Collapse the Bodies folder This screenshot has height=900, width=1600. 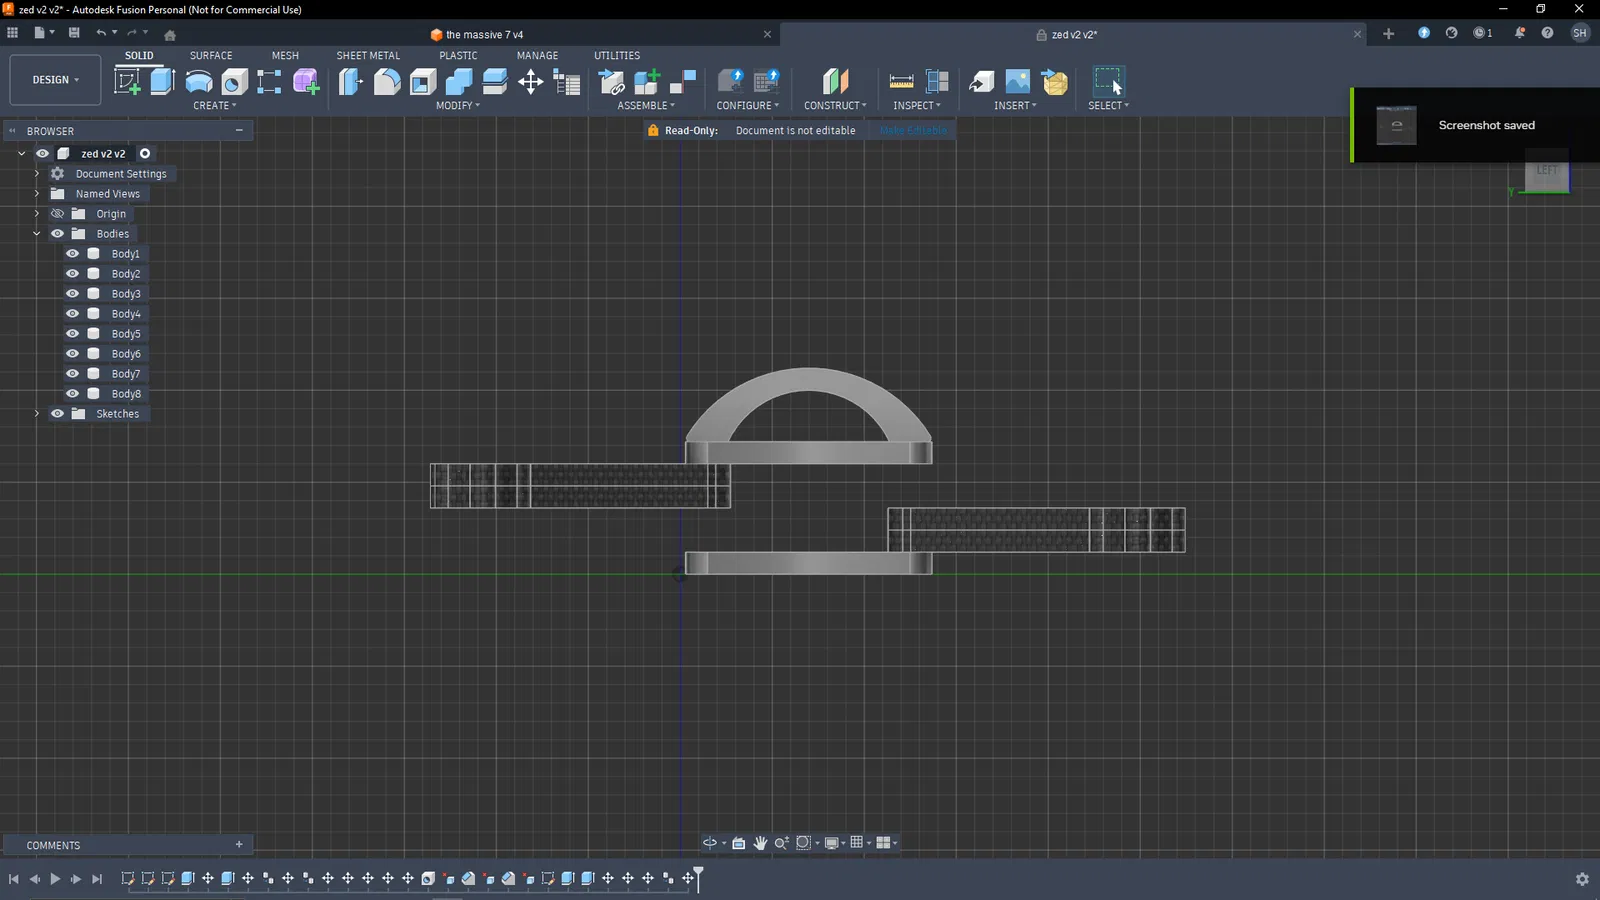pos(37,234)
